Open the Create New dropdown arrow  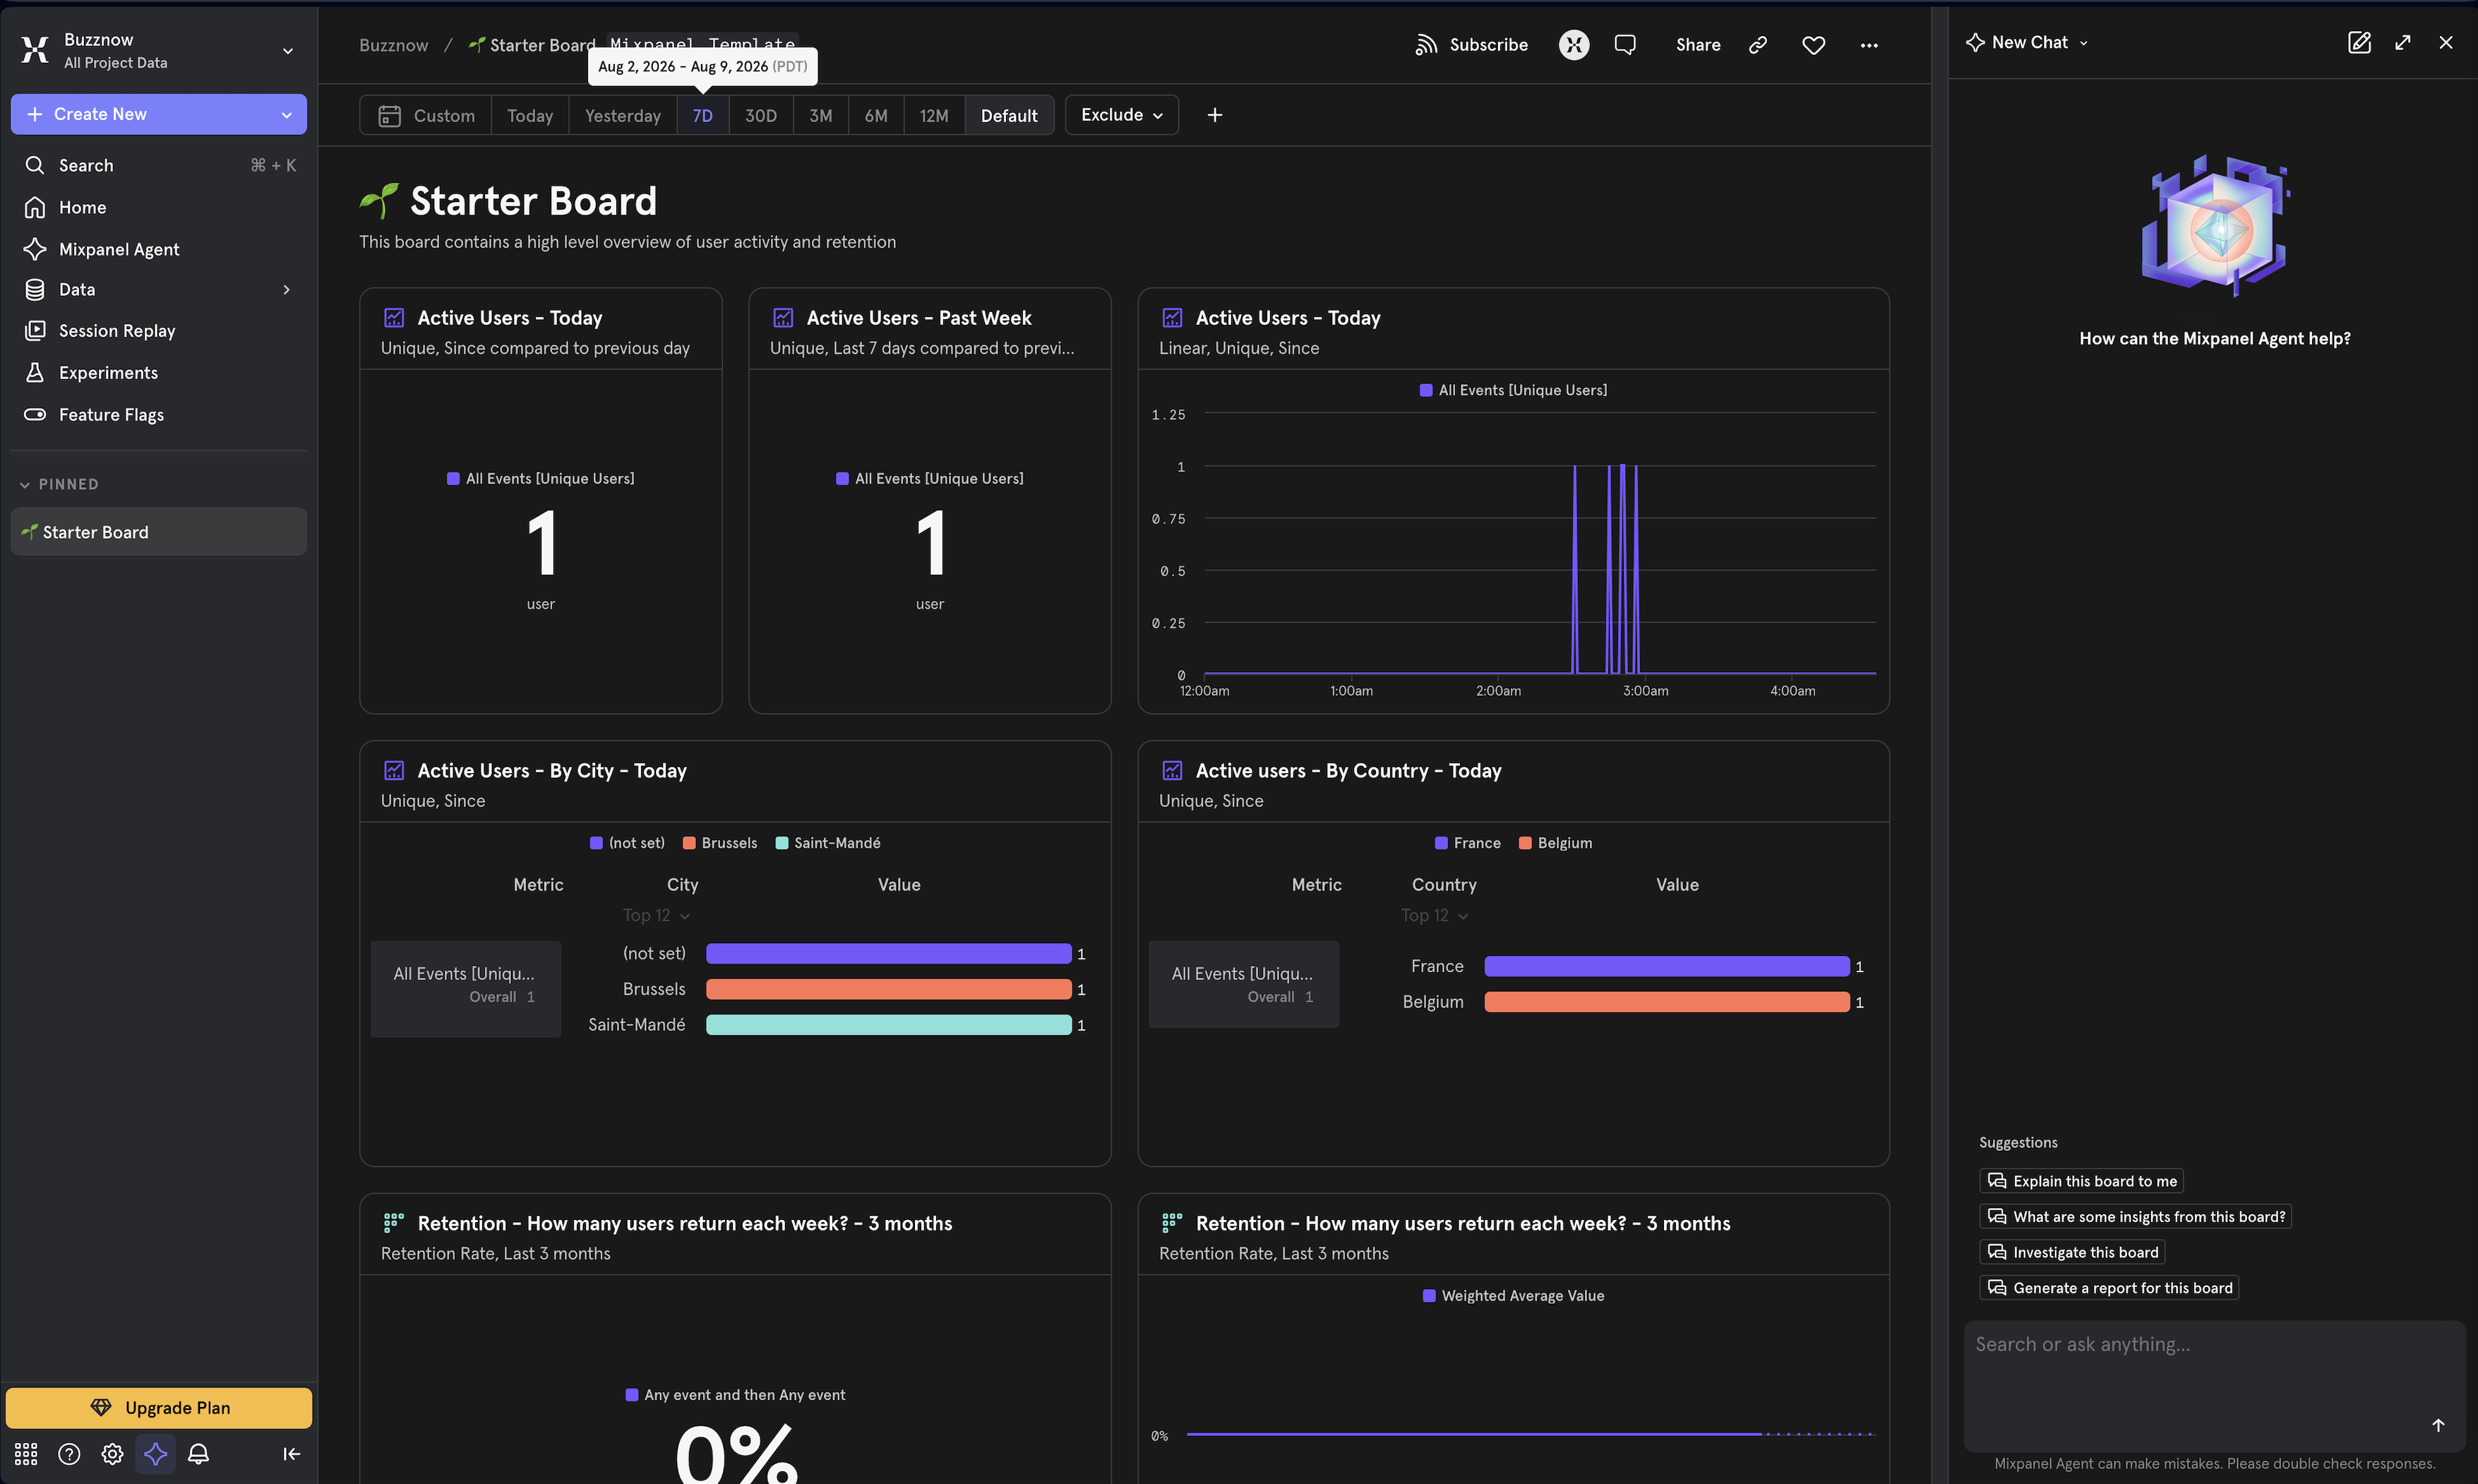[287, 115]
